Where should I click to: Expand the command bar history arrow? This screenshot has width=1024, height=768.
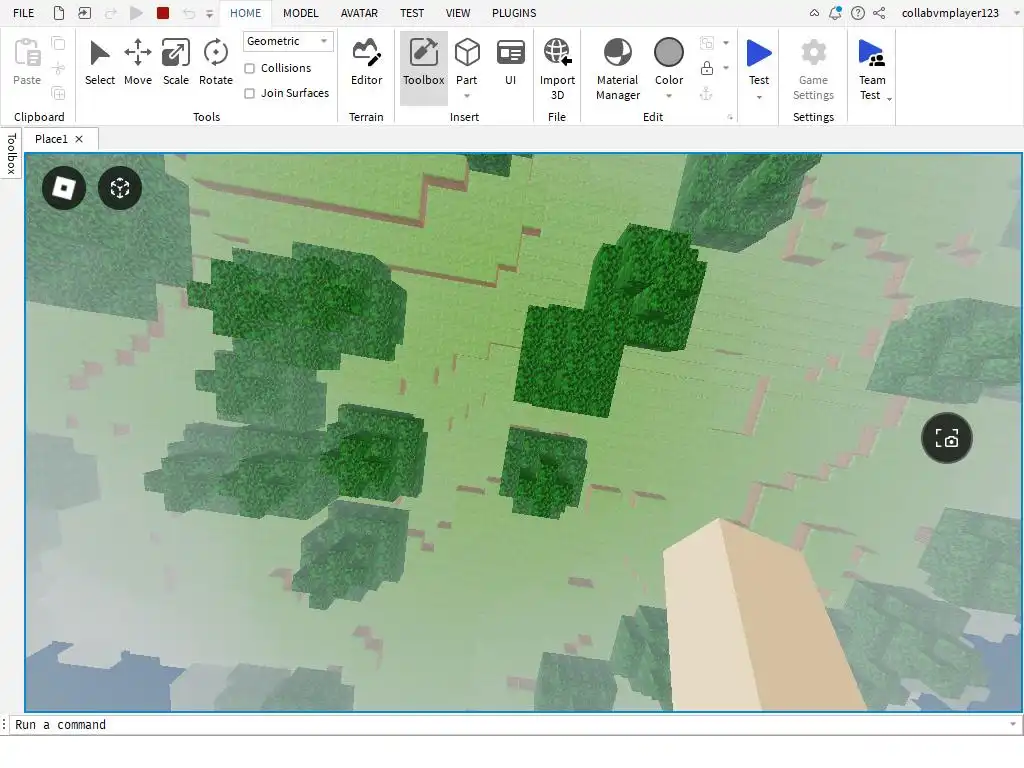click(1013, 724)
